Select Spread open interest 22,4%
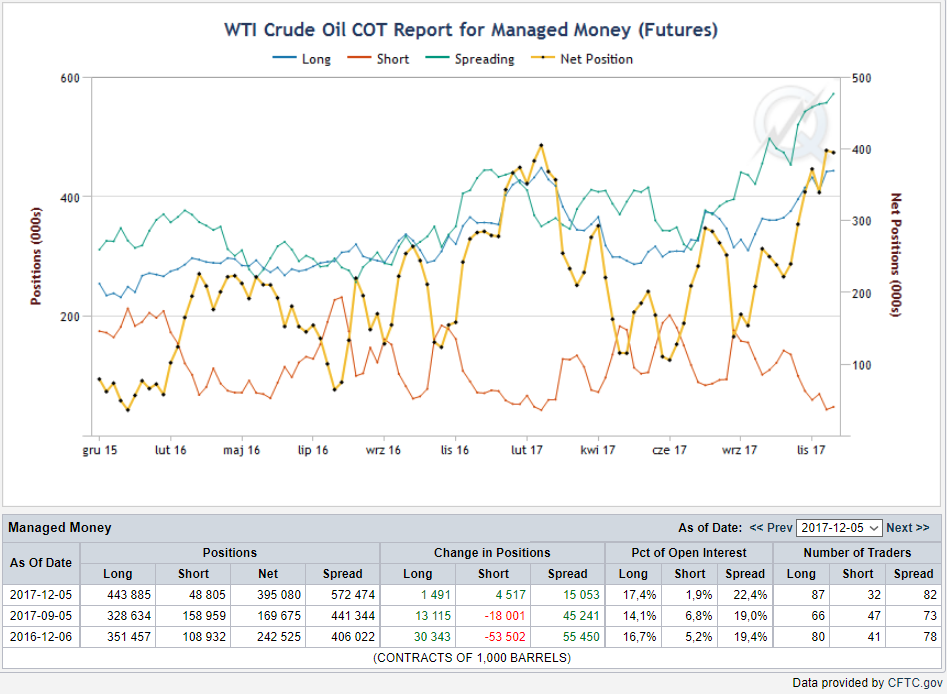The height and width of the screenshot is (694, 947). [x=750, y=595]
